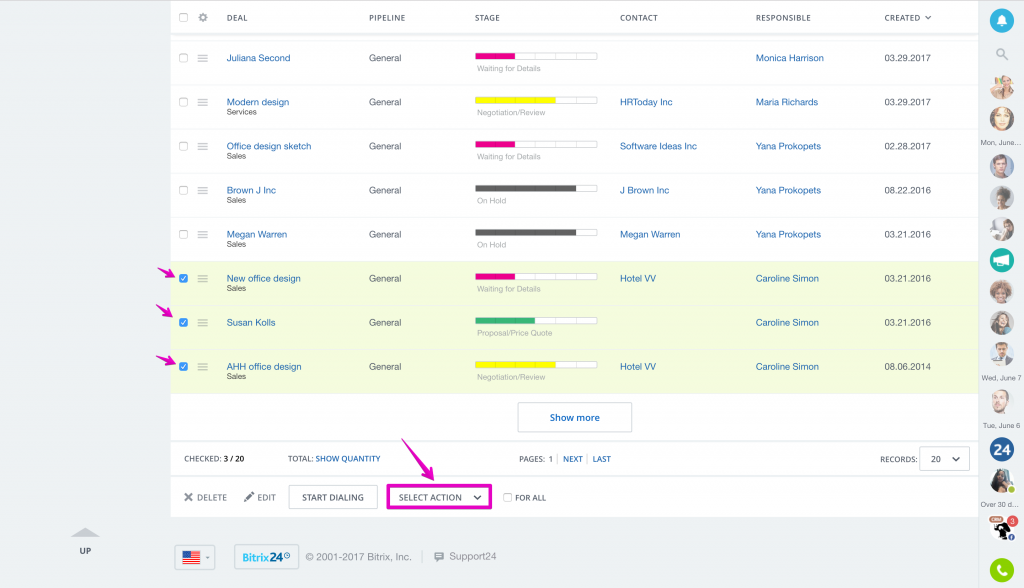Viewport: 1024px width, 588px height.
Task: Open the Juliana Second deal
Action: 259,57
